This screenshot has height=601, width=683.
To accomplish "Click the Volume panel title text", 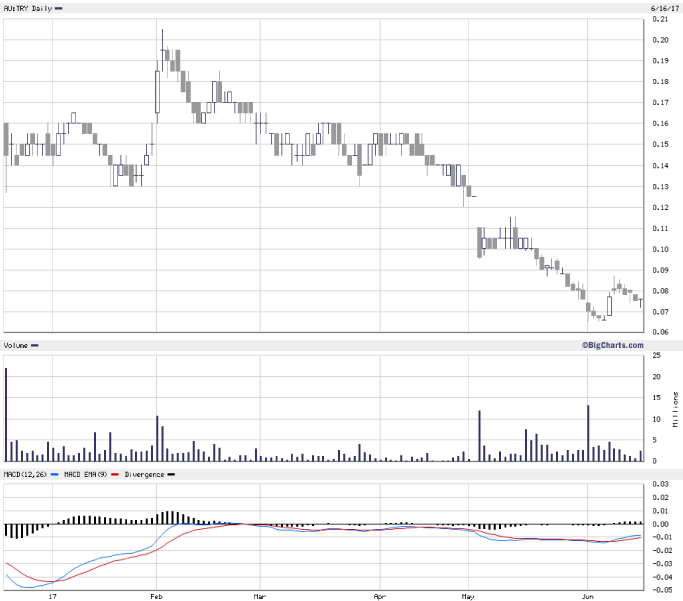I will click(16, 345).
